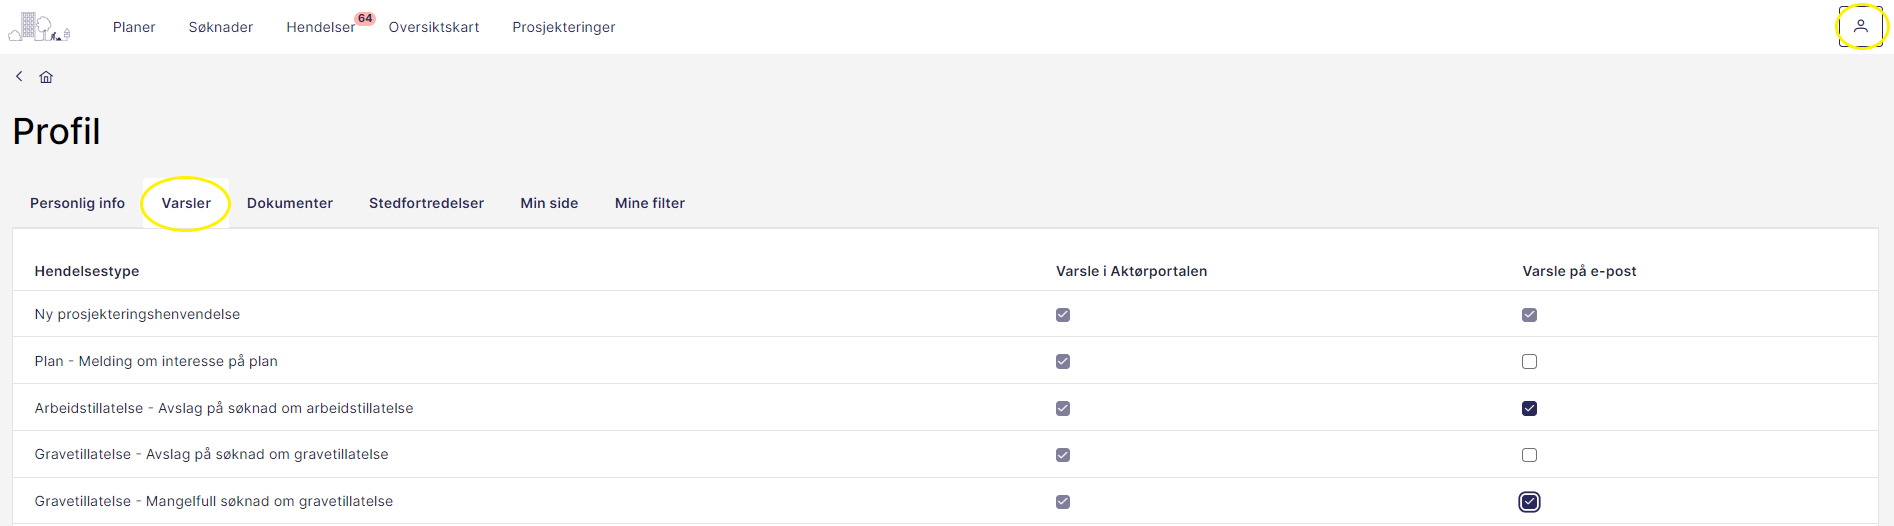Disable e-post for Avslag på arbeidstillatelse
This screenshot has width=1894, height=526.
pos(1529,408)
